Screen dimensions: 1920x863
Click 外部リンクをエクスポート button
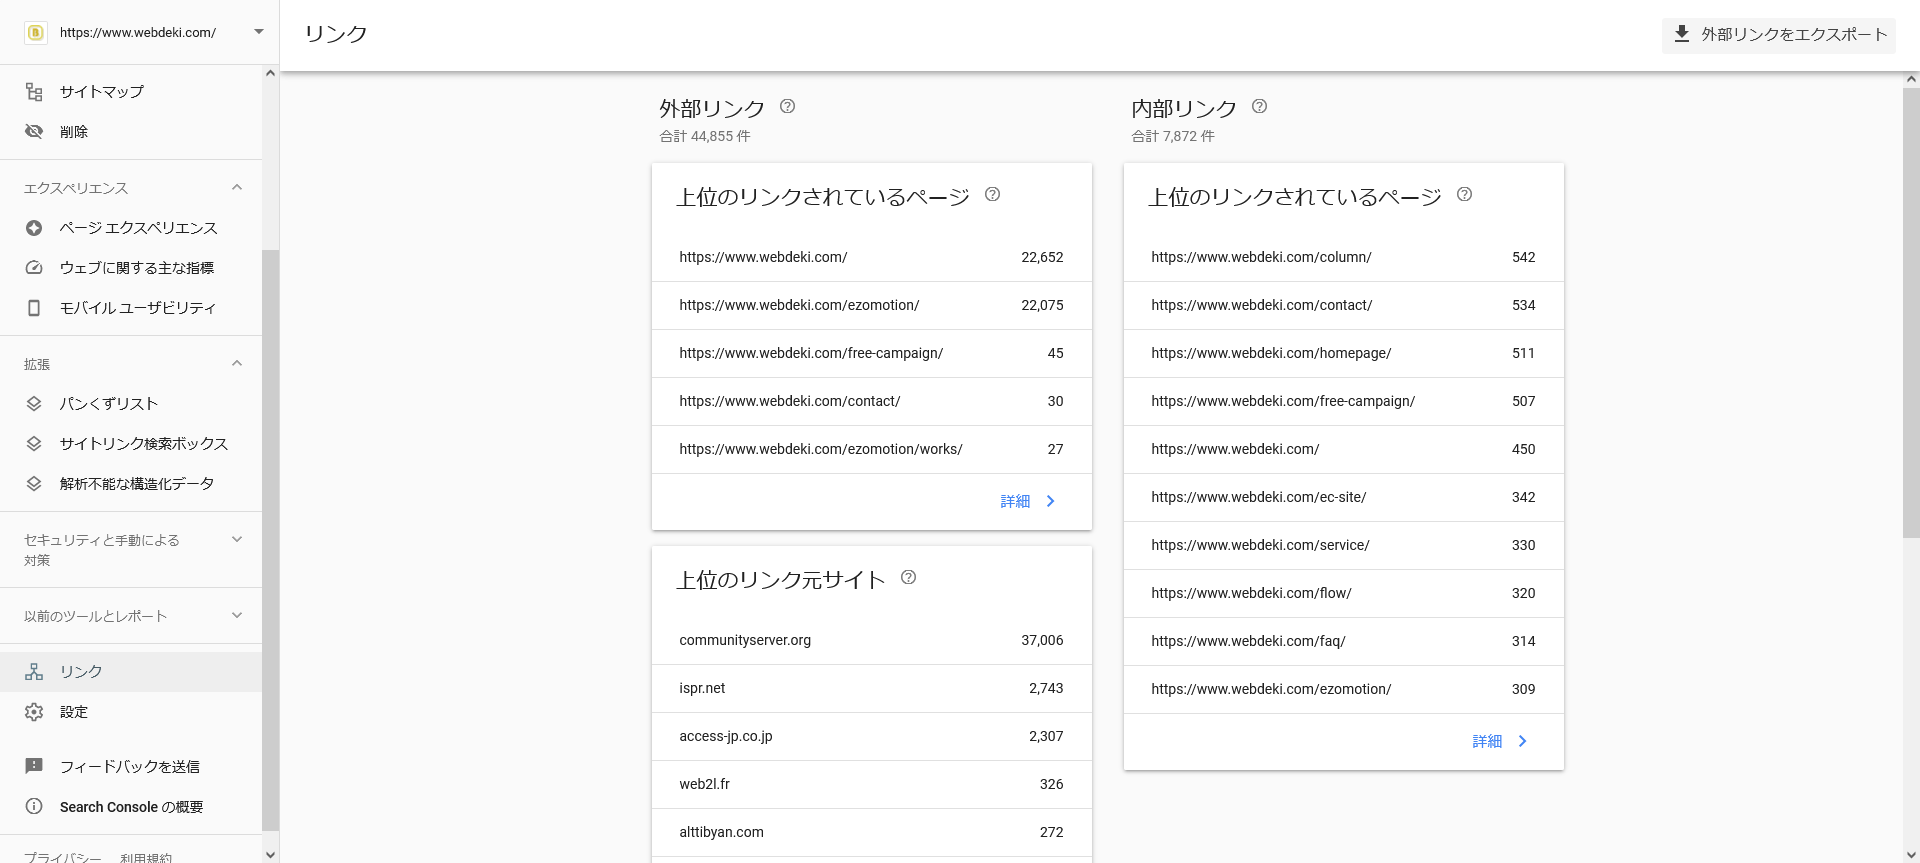coord(1779,34)
